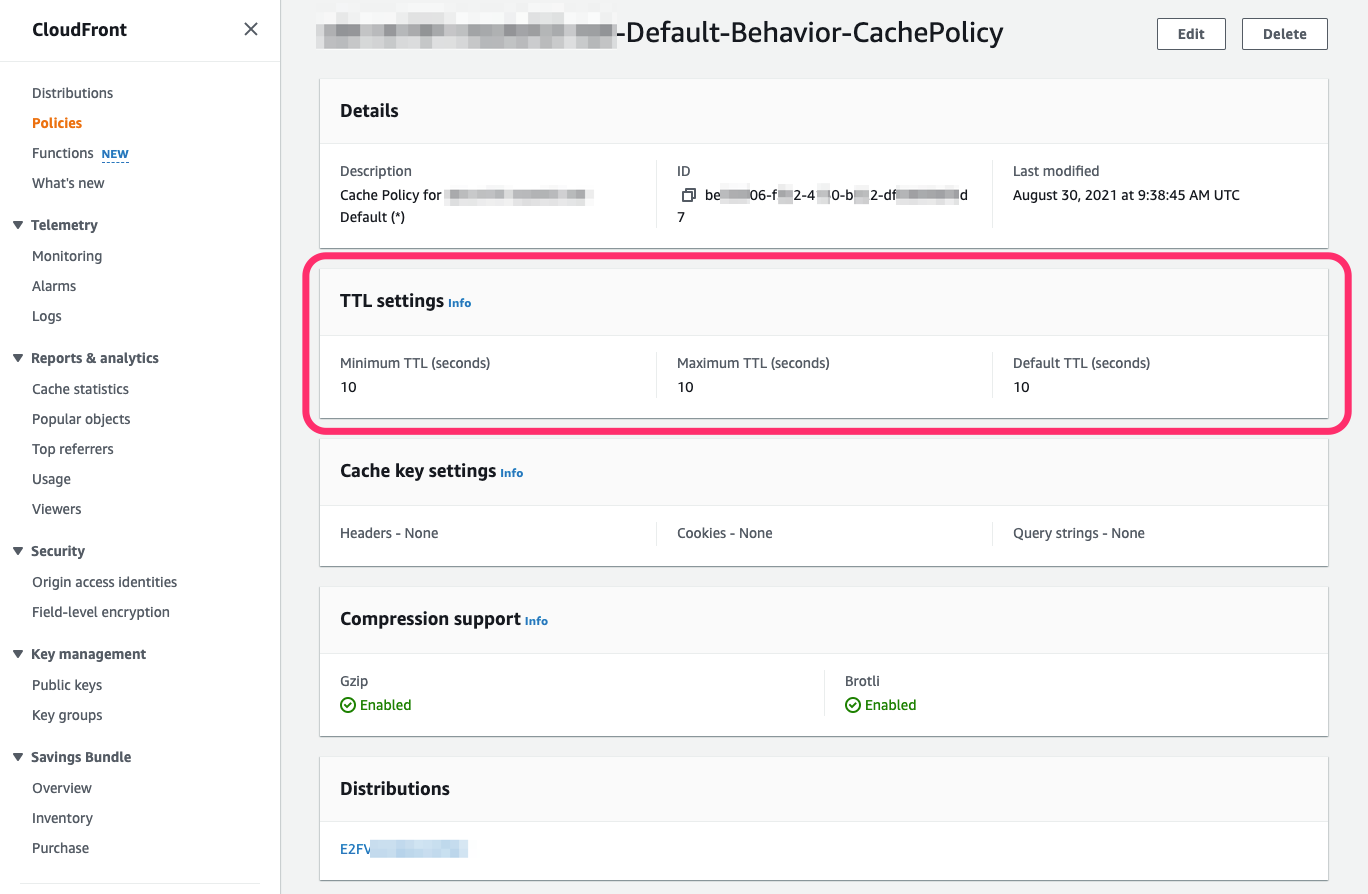
Task: Select Policies in the sidebar
Action: coord(56,122)
